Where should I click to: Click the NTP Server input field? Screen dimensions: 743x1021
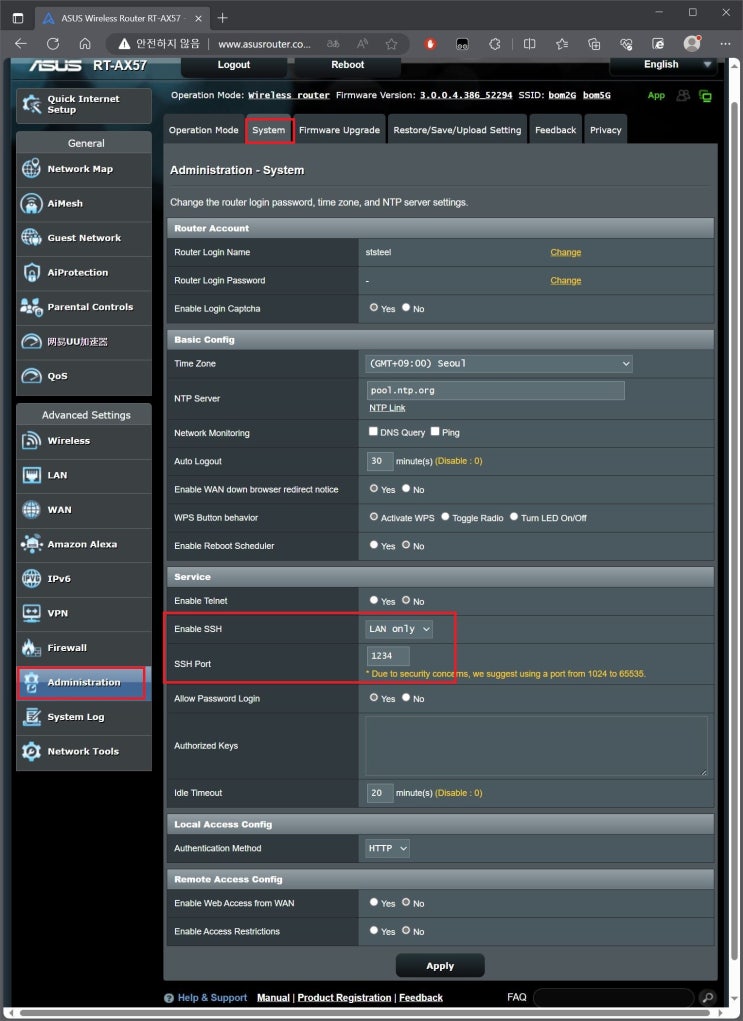(496, 390)
